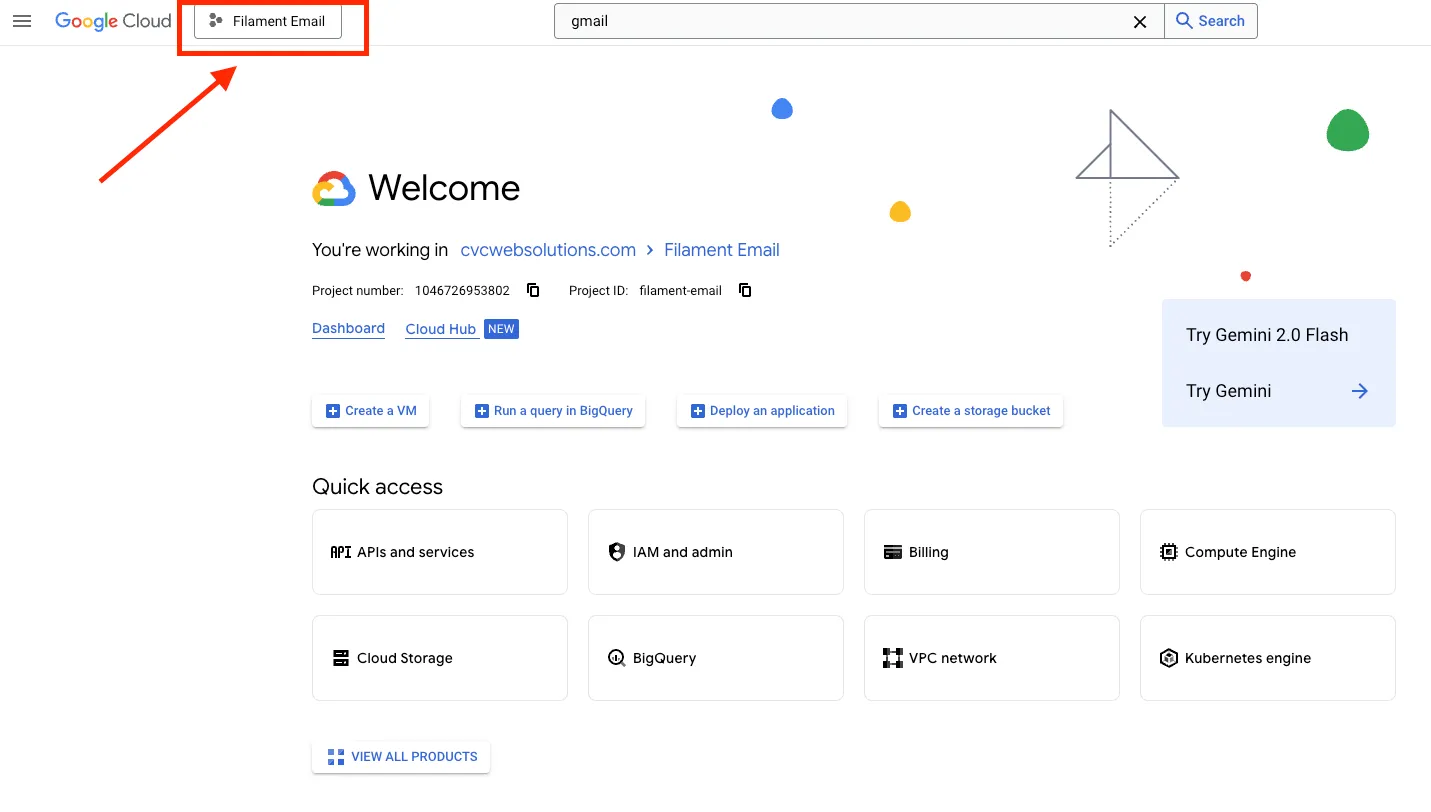Click the plus icon on Create a VM

[x=333, y=411]
